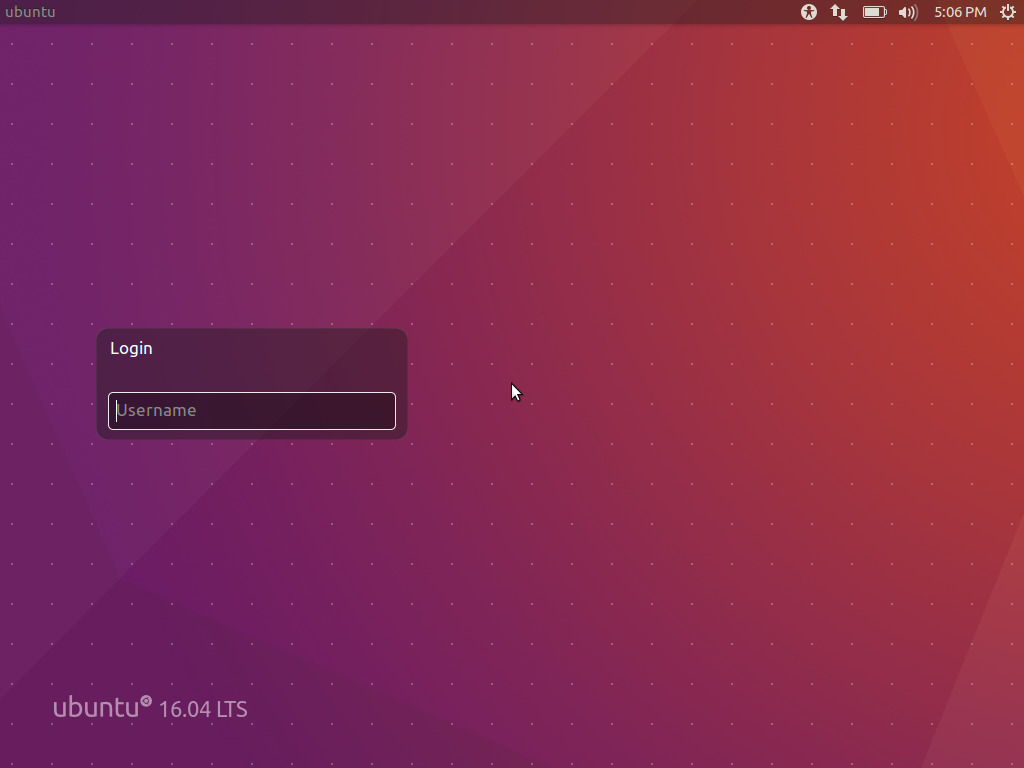Open the network connections indicator
The width and height of the screenshot is (1024, 768).
point(839,12)
